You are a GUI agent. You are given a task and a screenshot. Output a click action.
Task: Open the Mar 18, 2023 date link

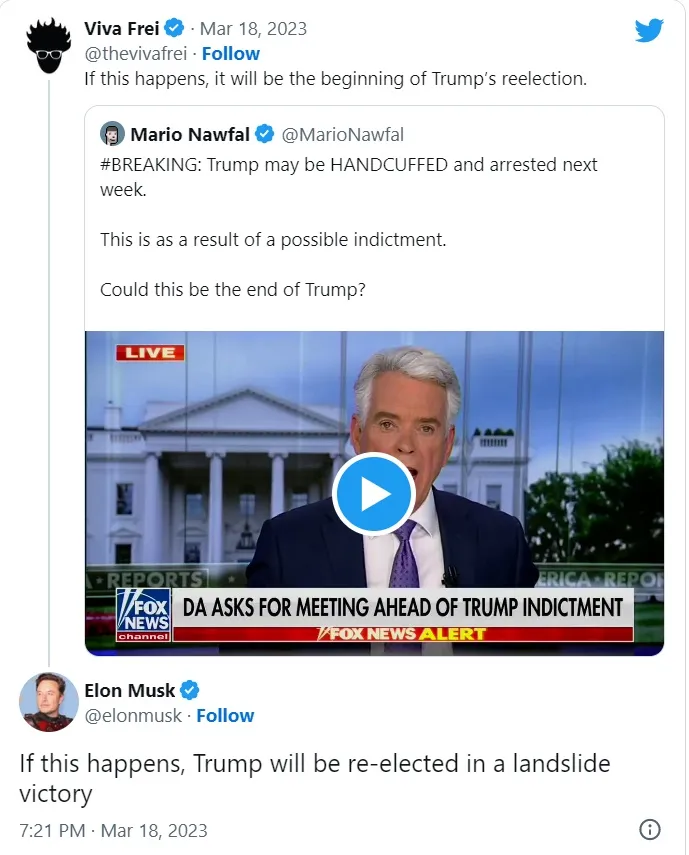point(256,28)
